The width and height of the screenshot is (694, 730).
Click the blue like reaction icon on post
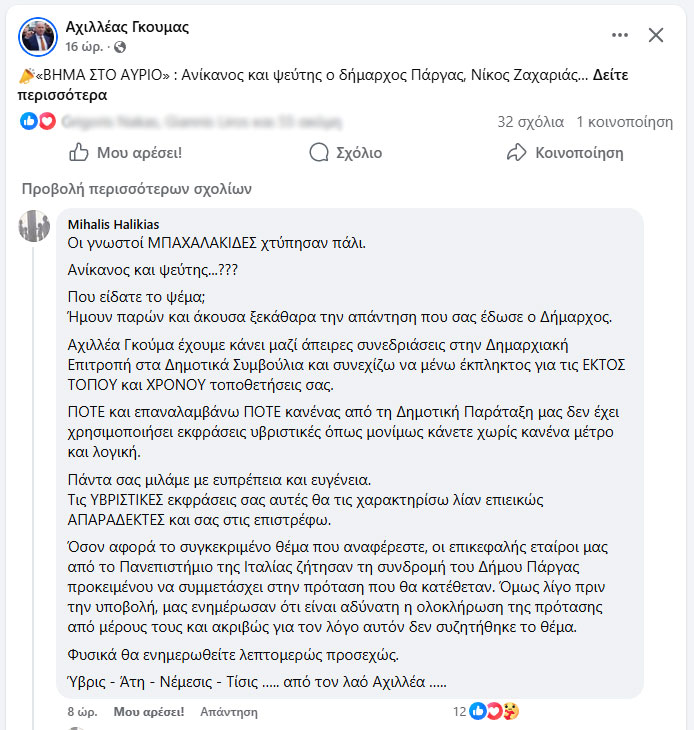click(x=28, y=122)
